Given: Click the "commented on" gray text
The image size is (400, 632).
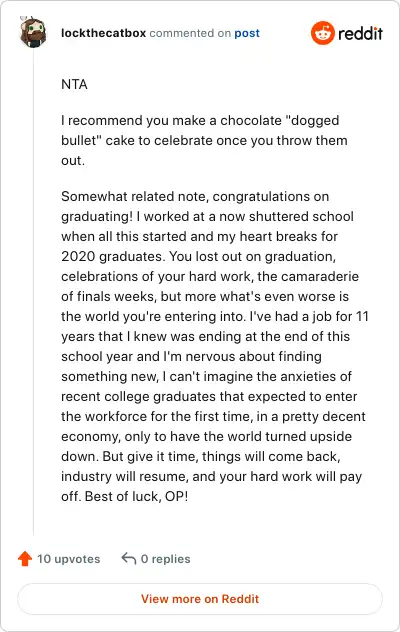Looking at the screenshot, I should (x=190, y=33).
